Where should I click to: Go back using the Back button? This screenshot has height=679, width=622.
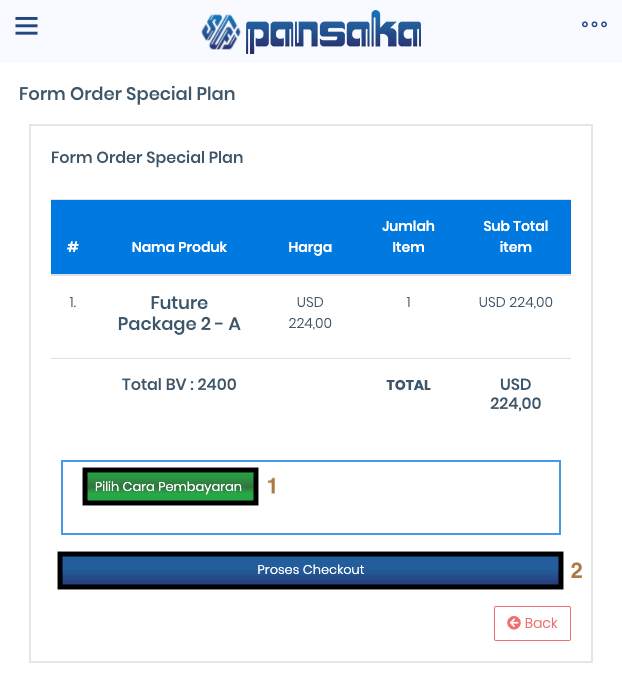(x=532, y=623)
